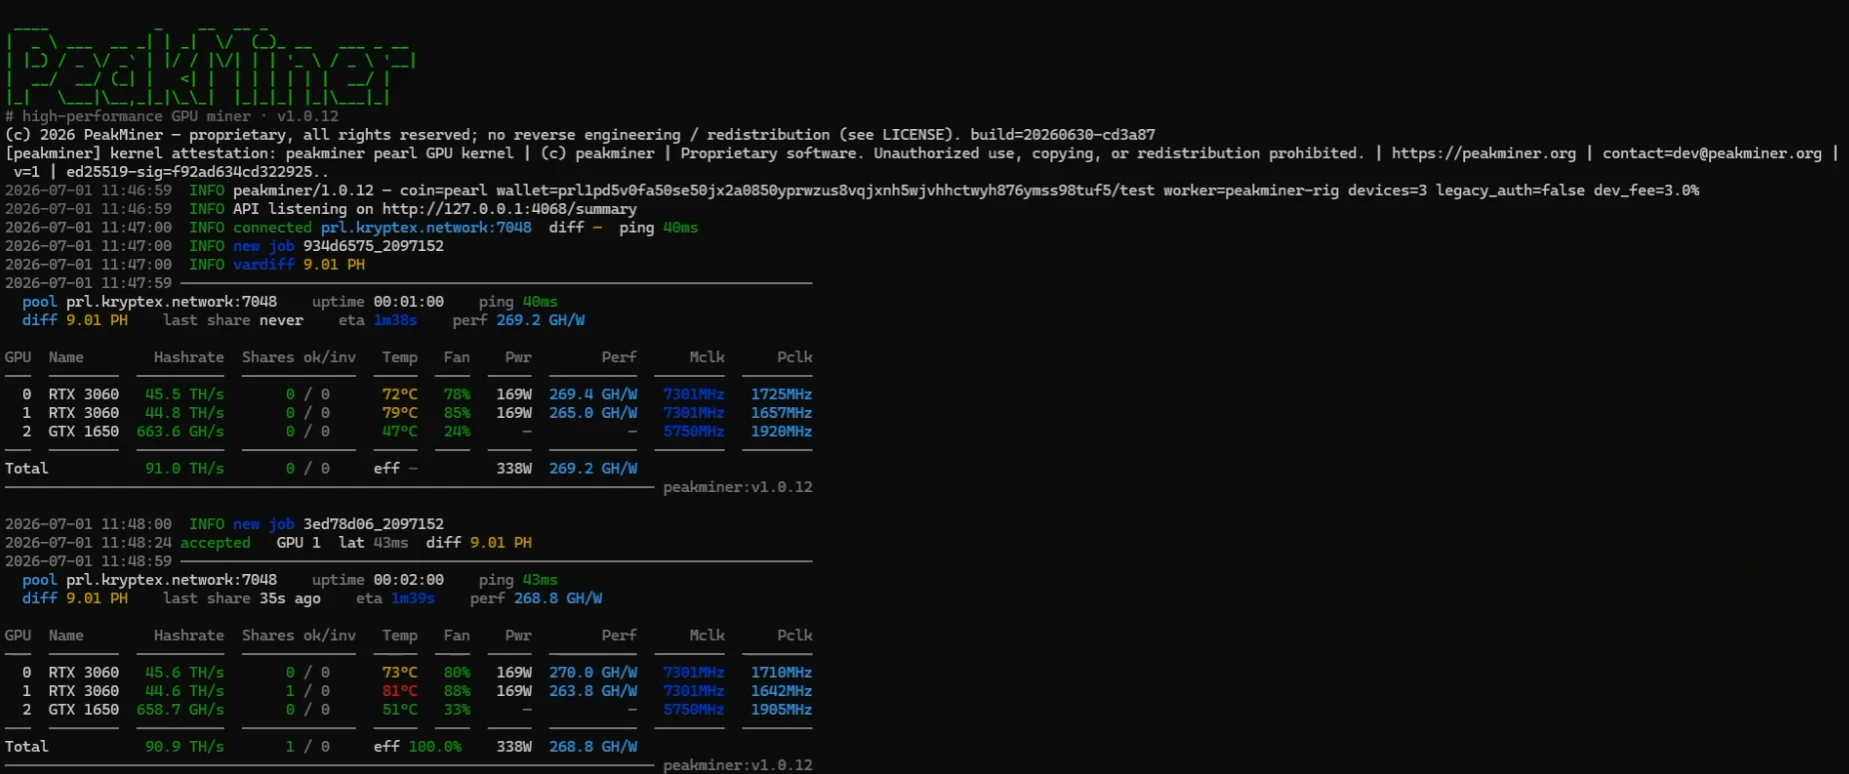This screenshot has height=774, width=1849.
Task: Click the eta value 1m38s
Action: point(395,321)
